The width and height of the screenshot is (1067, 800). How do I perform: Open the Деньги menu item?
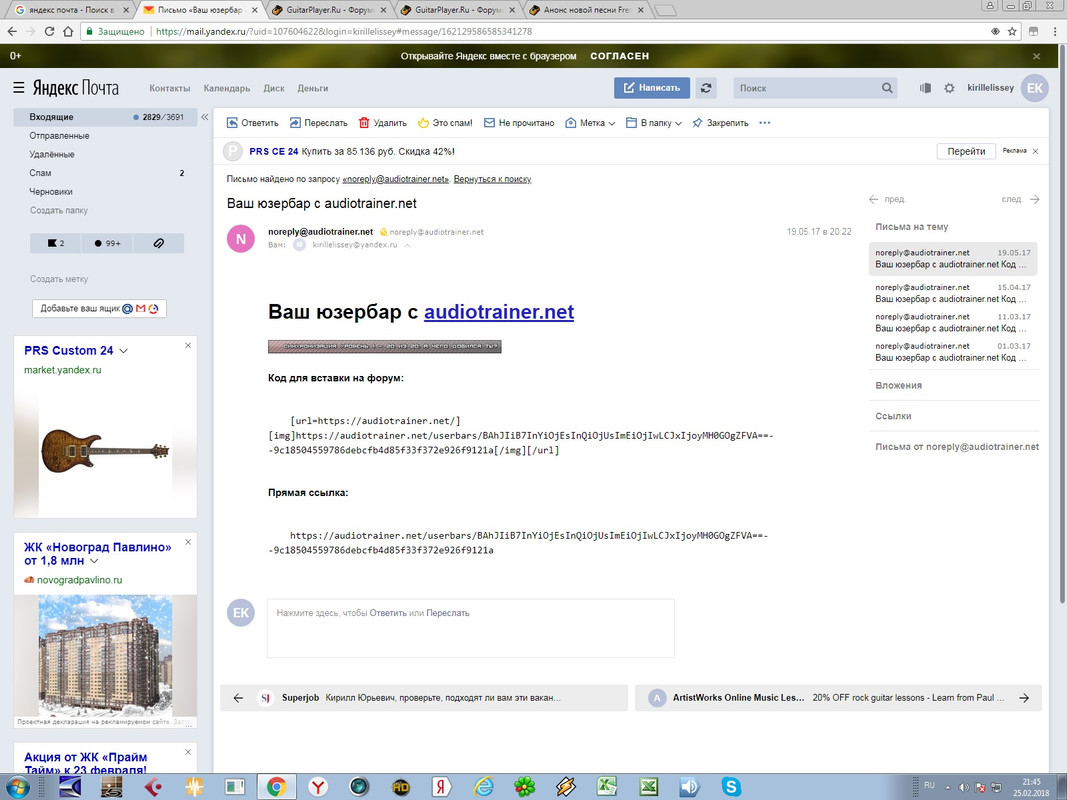point(312,88)
